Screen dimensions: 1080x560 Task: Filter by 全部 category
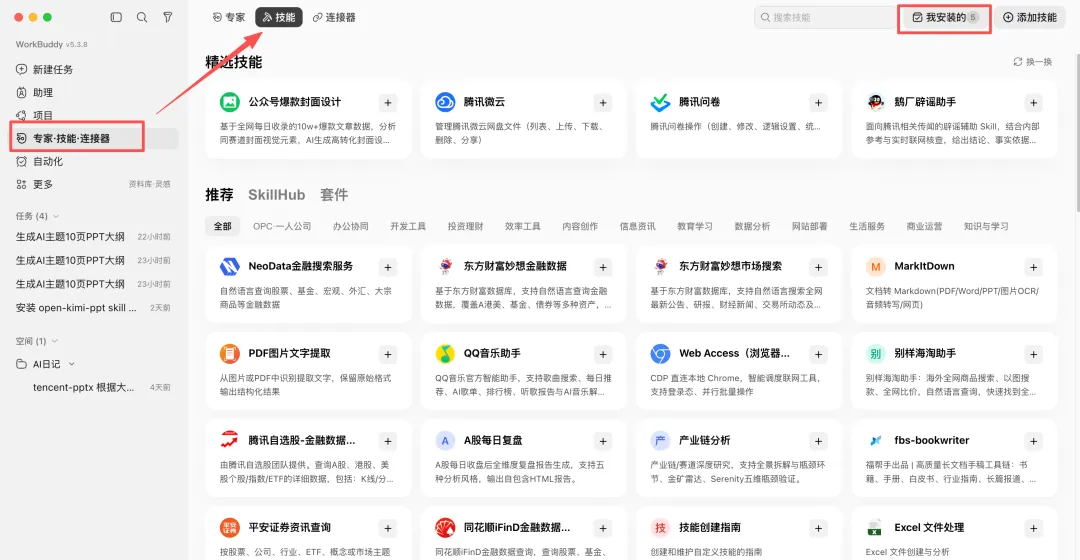[222, 226]
